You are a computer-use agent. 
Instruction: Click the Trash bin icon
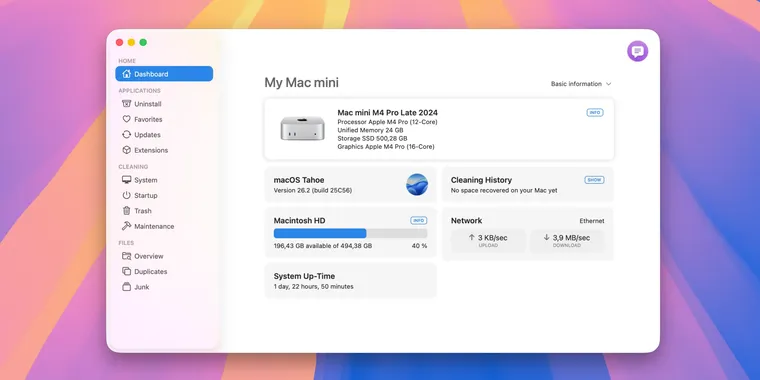coord(127,210)
